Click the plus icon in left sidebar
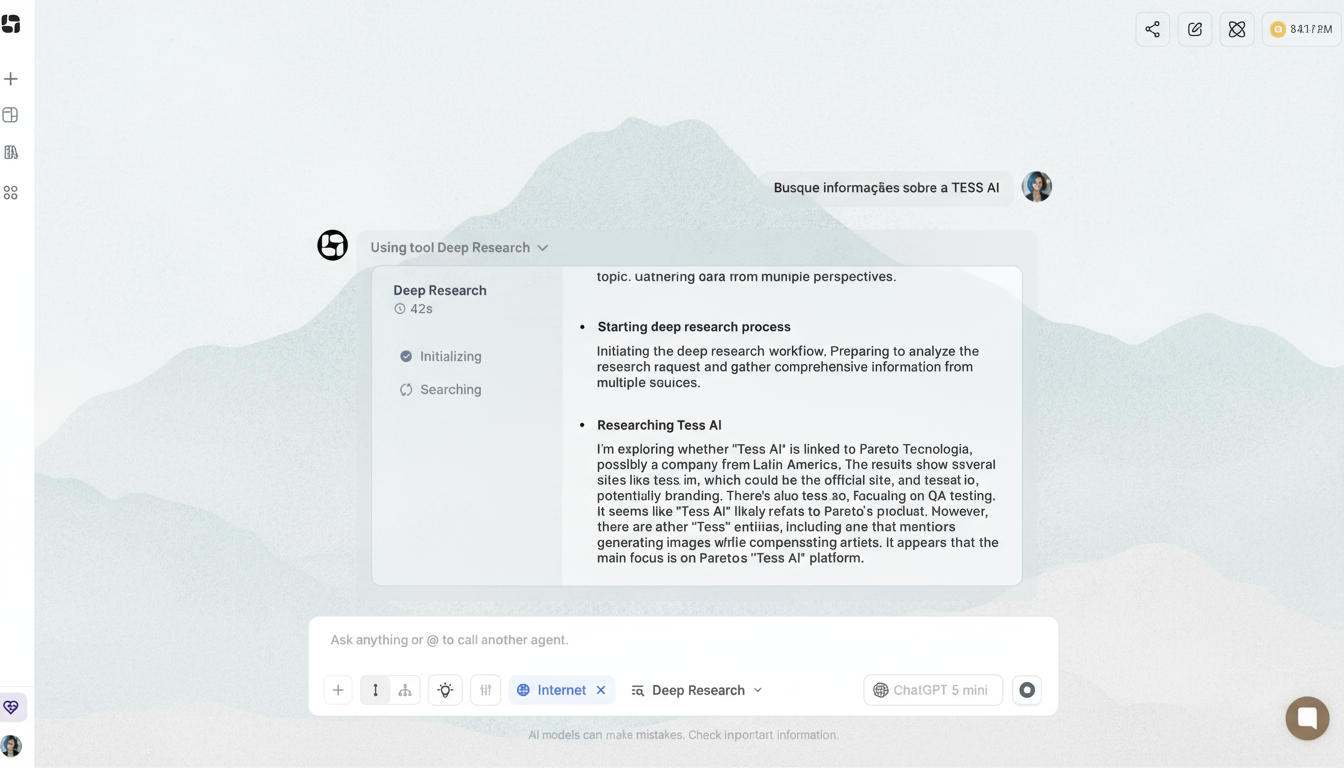This screenshot has height=768, width=1344. click(x=11, y=79)
